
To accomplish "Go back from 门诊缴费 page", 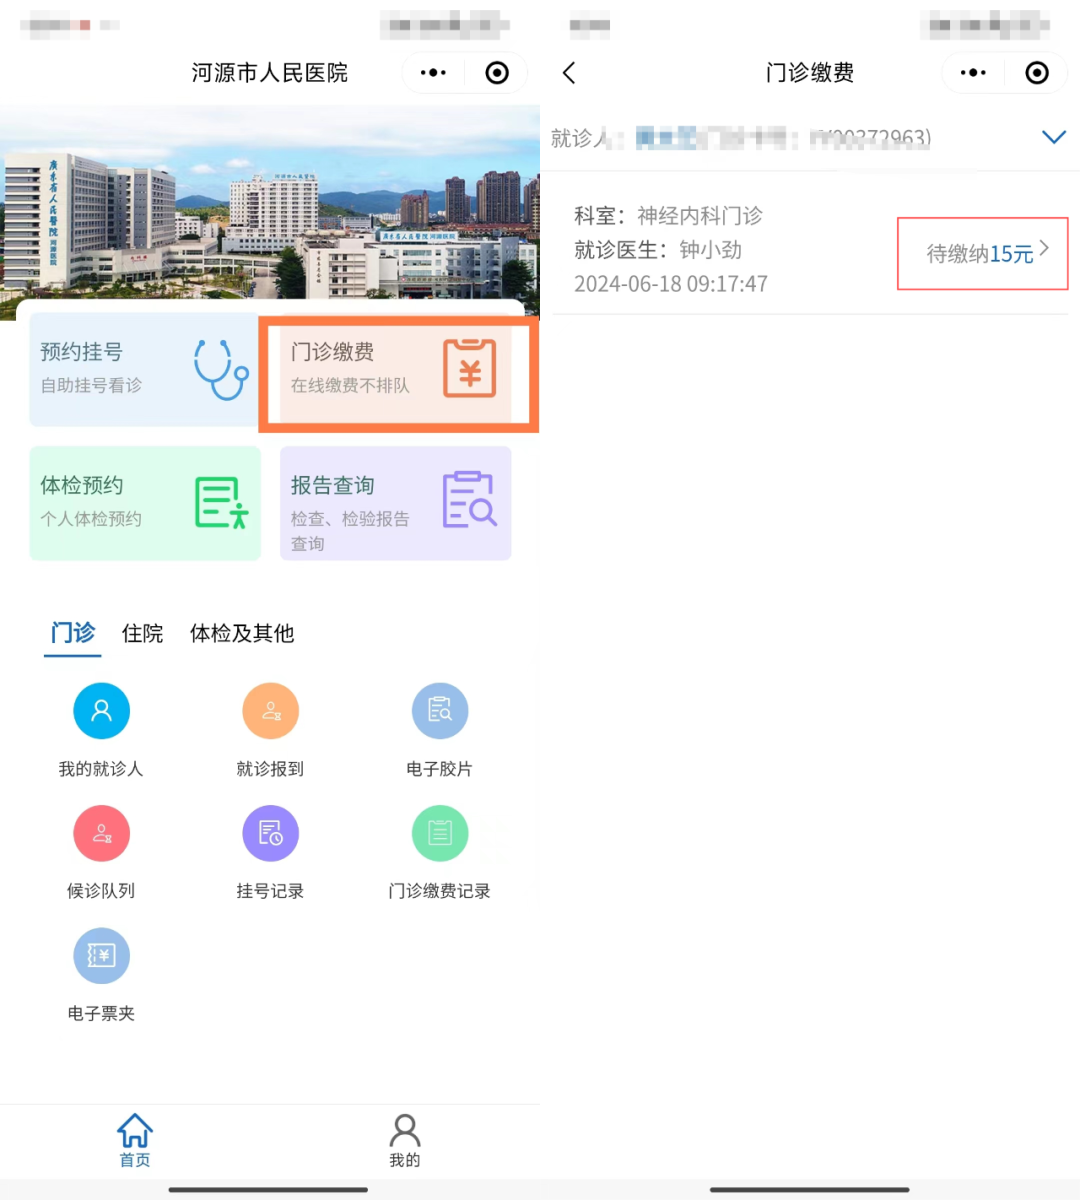I will coord(569,73).
